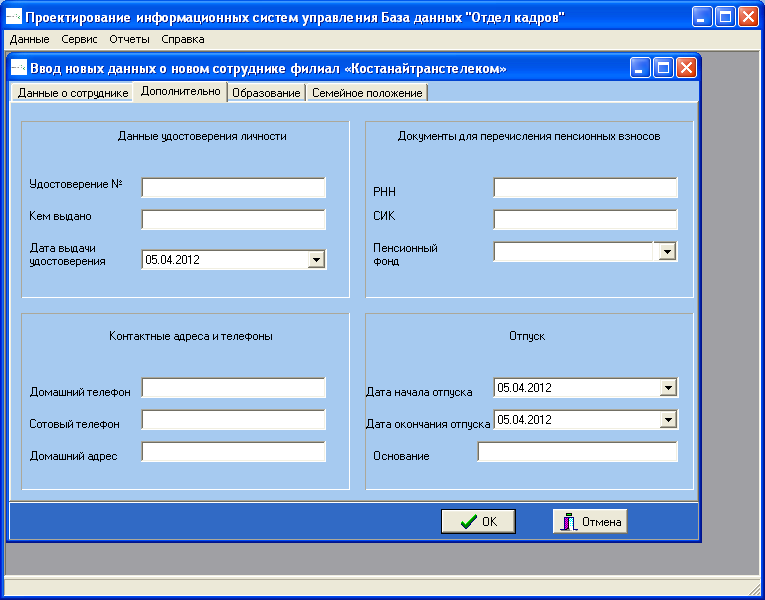
Task: Click the Сотовый телефон field
Action: click(233, 420)
